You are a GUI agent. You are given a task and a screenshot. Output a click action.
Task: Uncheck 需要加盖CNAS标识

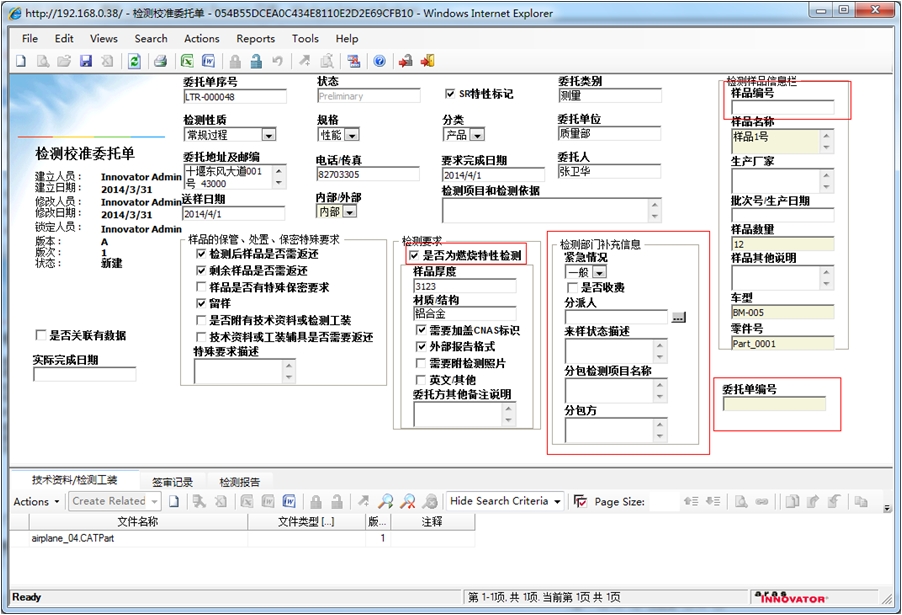421,330
